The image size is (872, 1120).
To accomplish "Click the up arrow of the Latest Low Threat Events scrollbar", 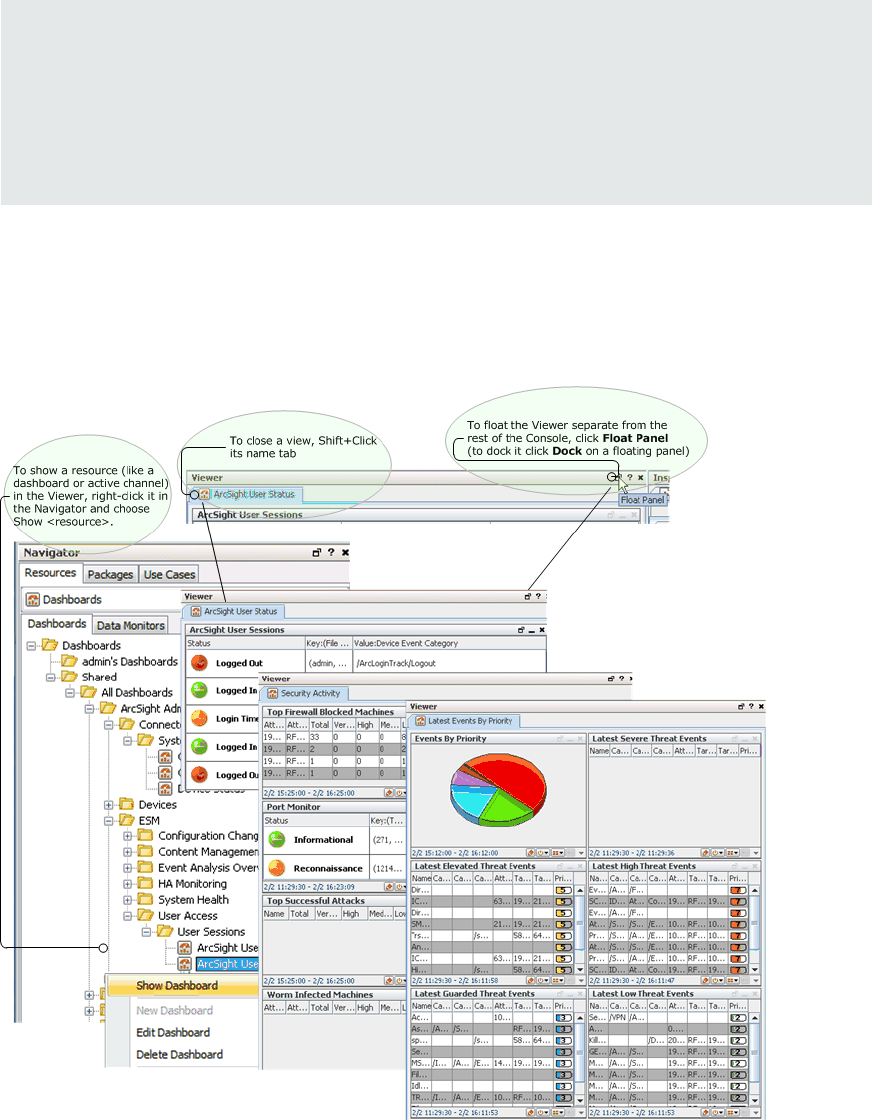I will (x=755, y=1018).
